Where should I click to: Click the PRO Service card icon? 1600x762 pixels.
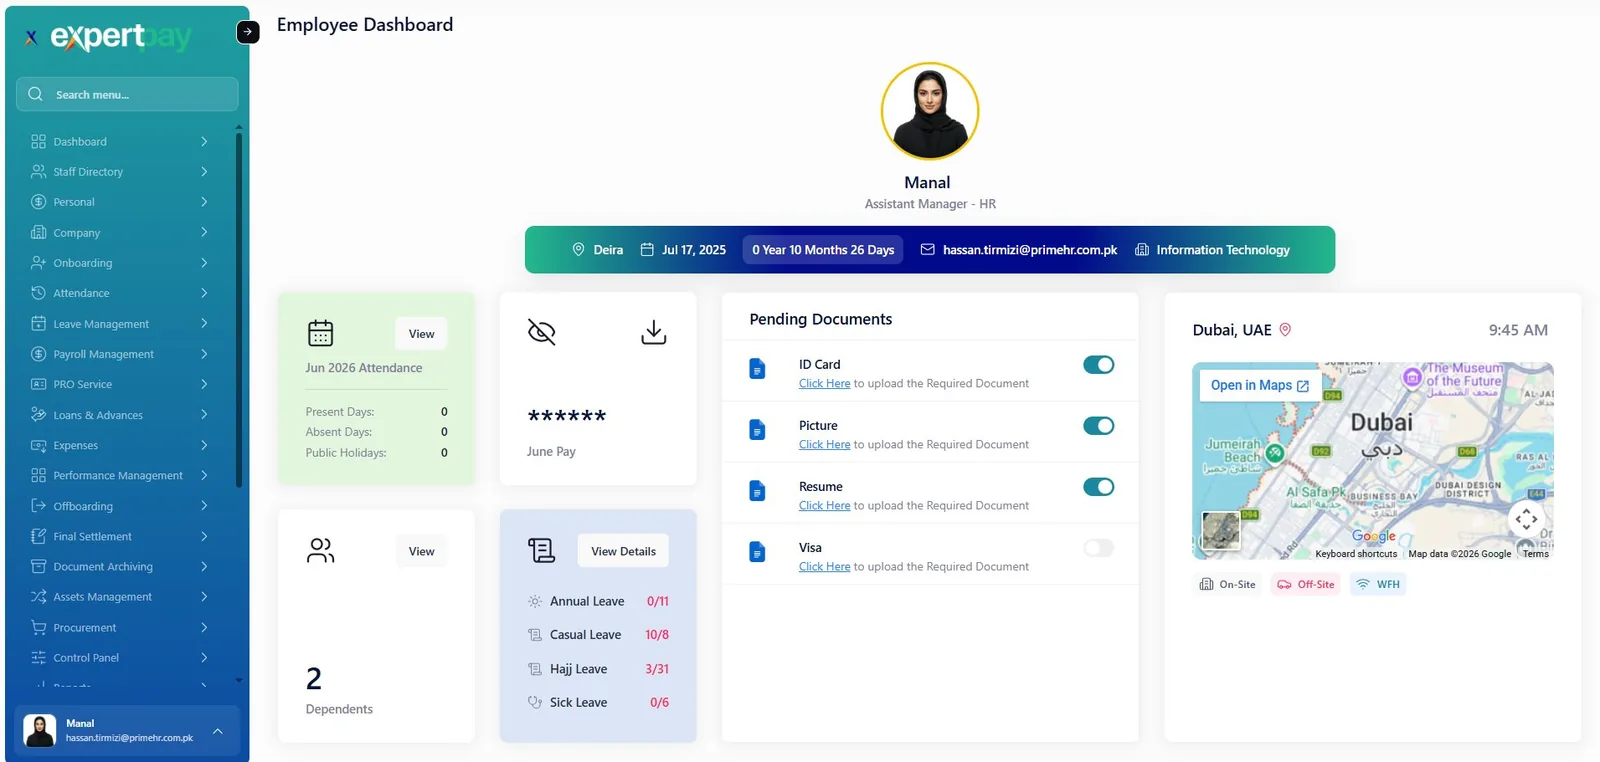(x=38, y=384)
